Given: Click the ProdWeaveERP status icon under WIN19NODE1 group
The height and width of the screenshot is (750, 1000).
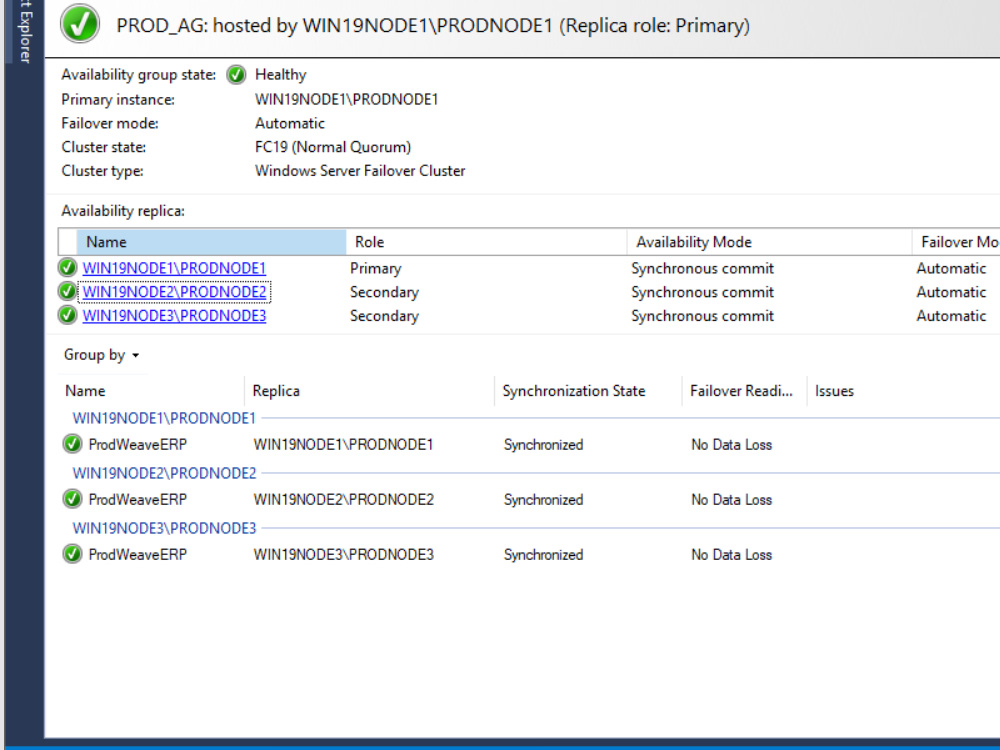Looking at the screenshot, I should [73, 444].
